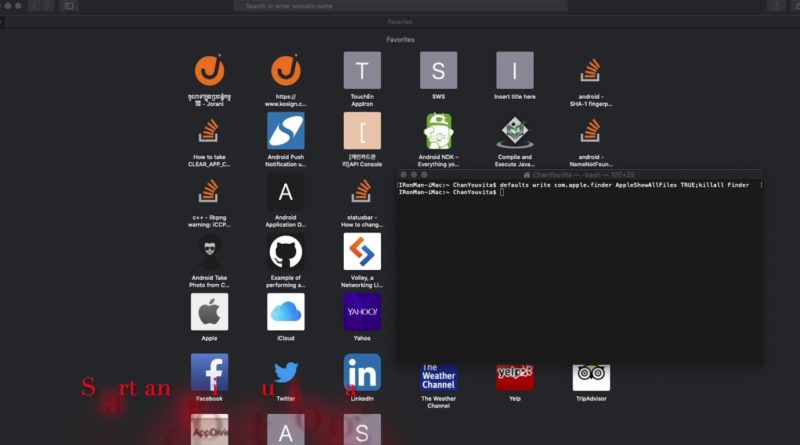
Task: Go forward using Safari's forward arrow
Action: coord(47,6)
